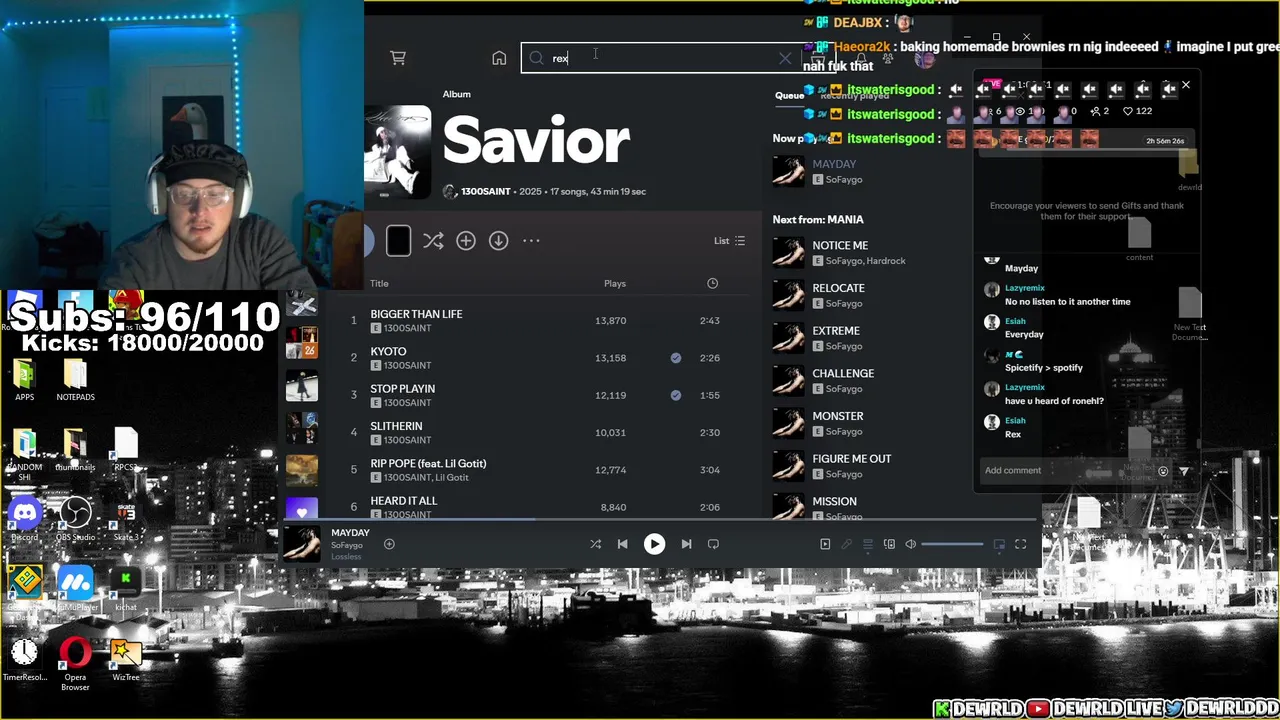Play EXTREME from the queue
This screenshot has height=720, width=1280.
tap(836, 330)
